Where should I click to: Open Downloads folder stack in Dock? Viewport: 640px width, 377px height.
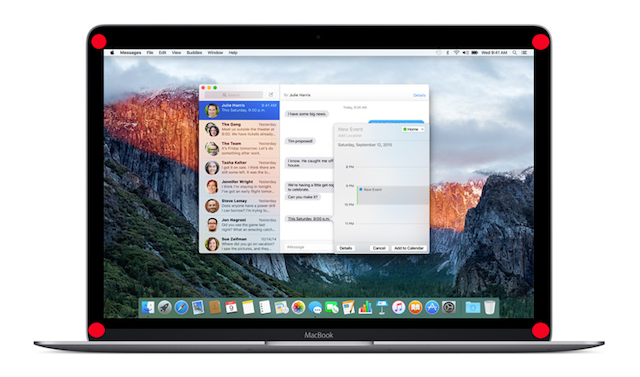[x=473, y=307]
